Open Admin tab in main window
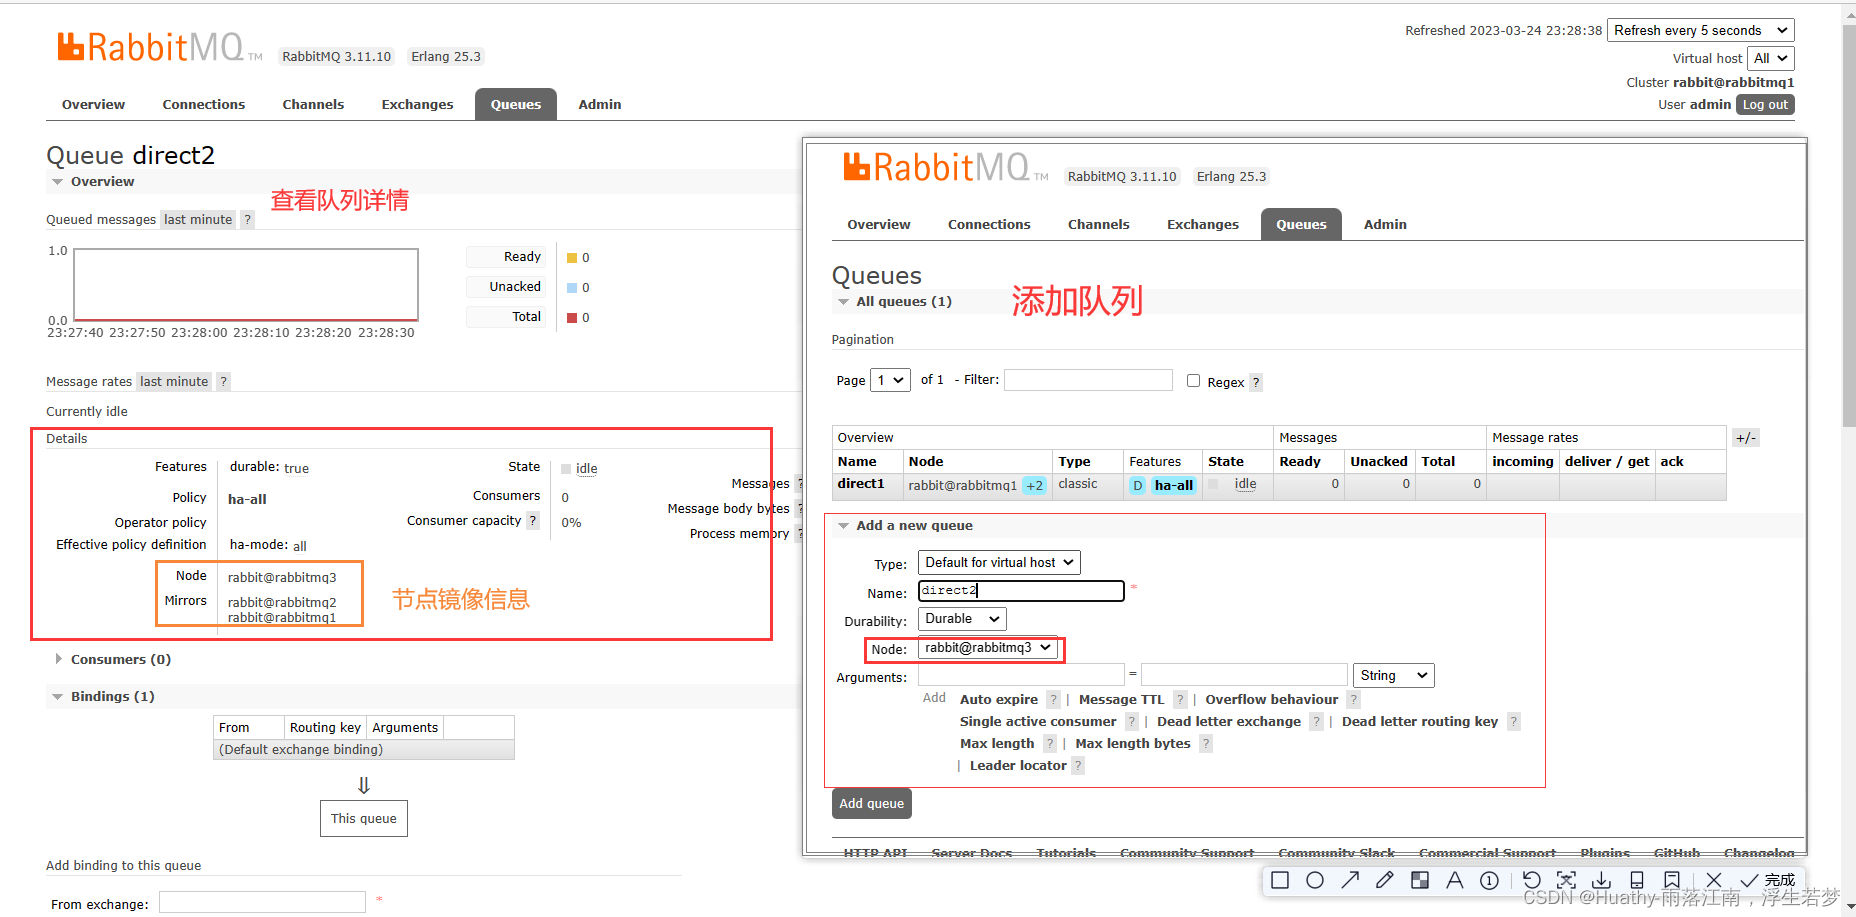1856x917 pixels. [600, 105]
